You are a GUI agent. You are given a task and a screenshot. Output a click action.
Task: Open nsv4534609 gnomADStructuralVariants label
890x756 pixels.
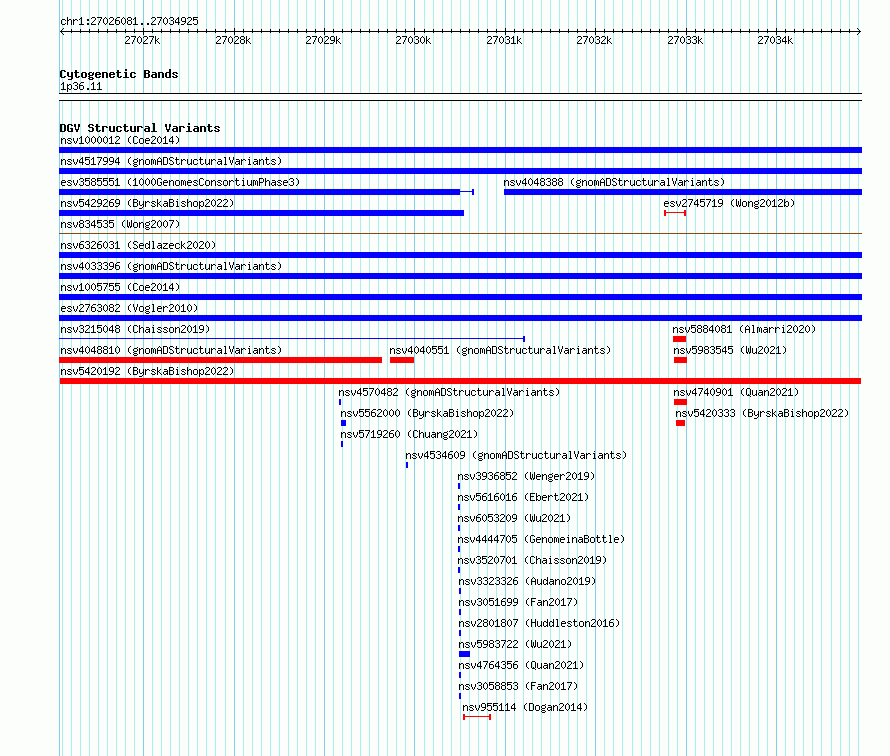[x=516, y=455]
